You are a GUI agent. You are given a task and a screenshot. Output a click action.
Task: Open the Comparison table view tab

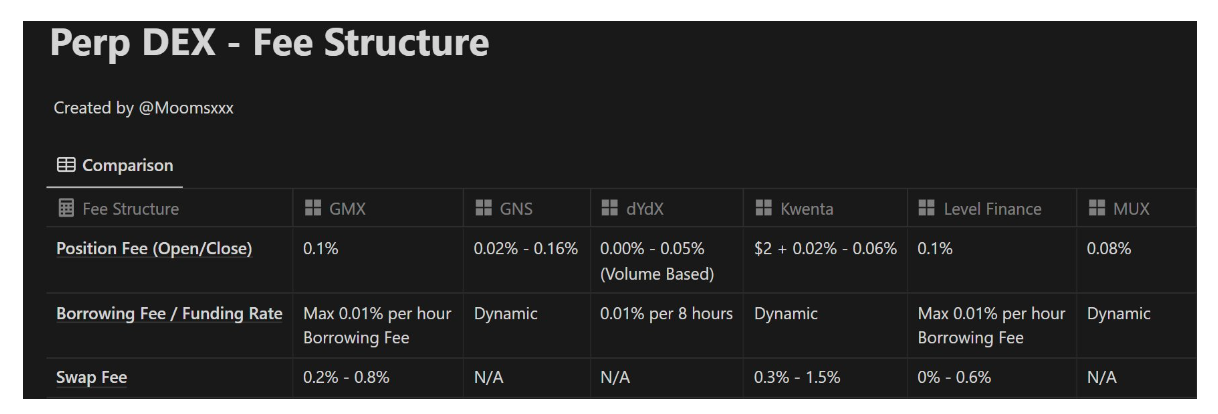[x=114, y=166]
